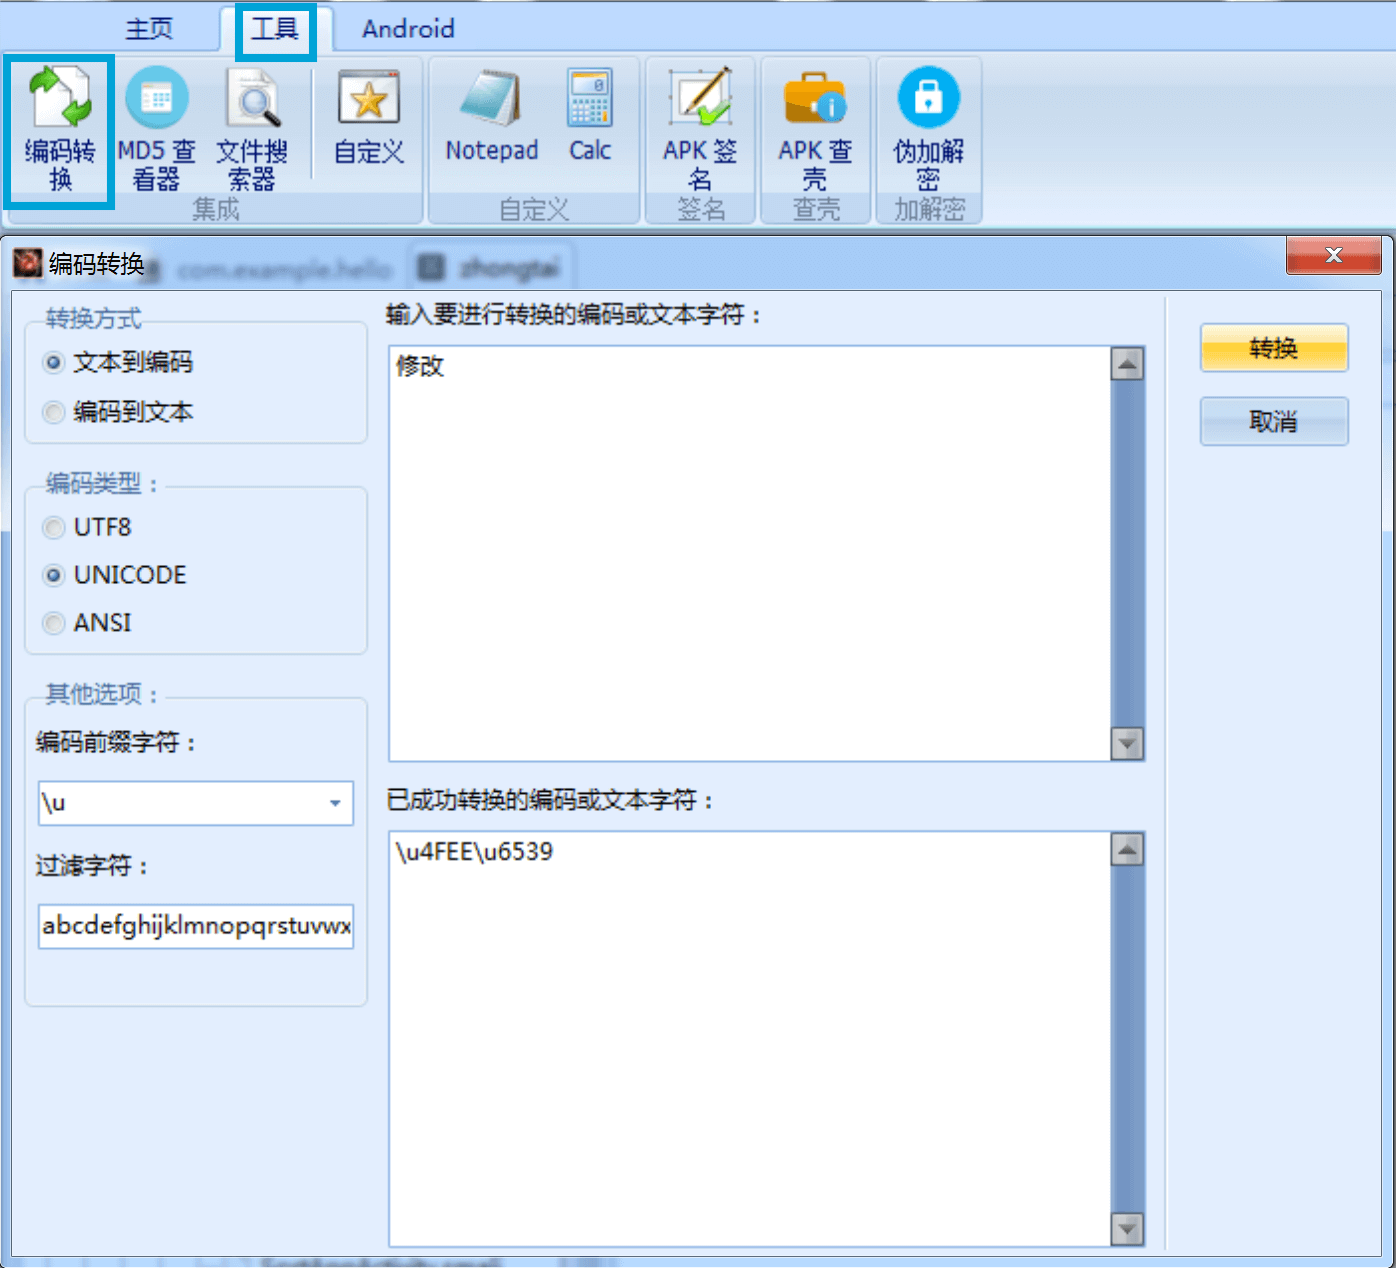Open the APK 查壳 shell checker
Screen dimensions: 1396x1268
click(815, 128)
